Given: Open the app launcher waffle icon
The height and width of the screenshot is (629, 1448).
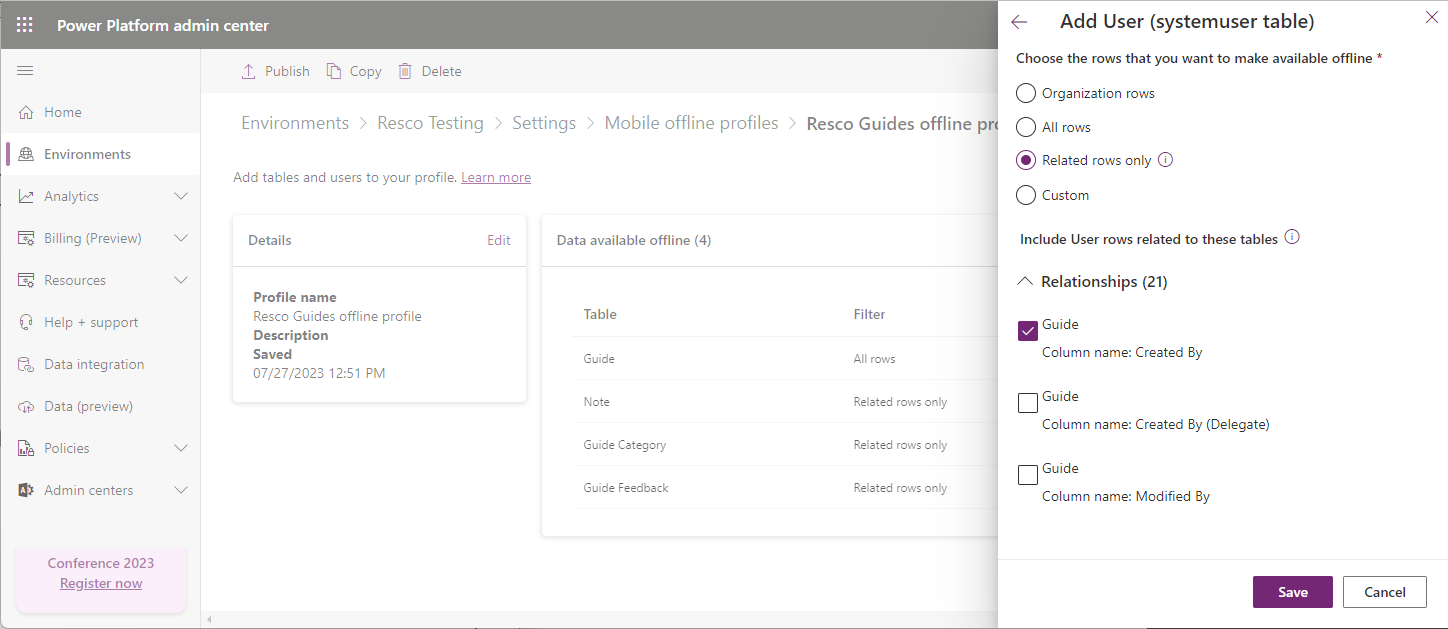Looking at the screenshot, I should 25,25.
